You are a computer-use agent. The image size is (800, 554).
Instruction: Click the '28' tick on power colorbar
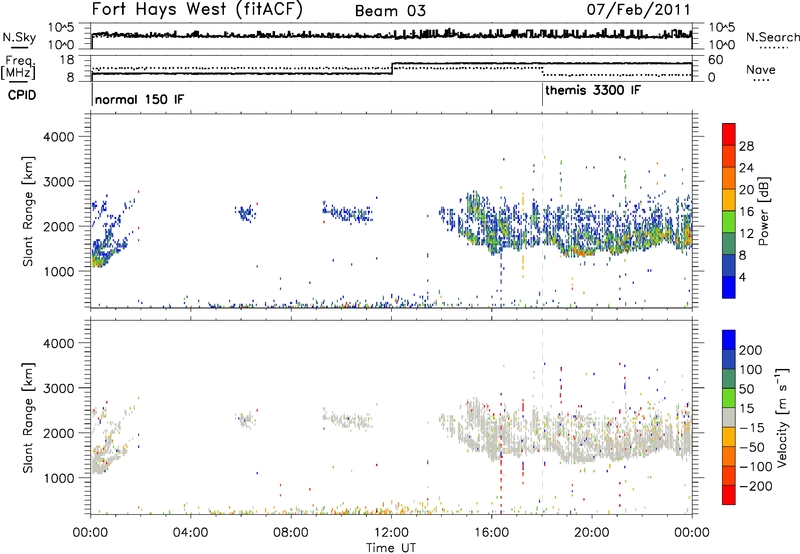[x=746, y=146]
